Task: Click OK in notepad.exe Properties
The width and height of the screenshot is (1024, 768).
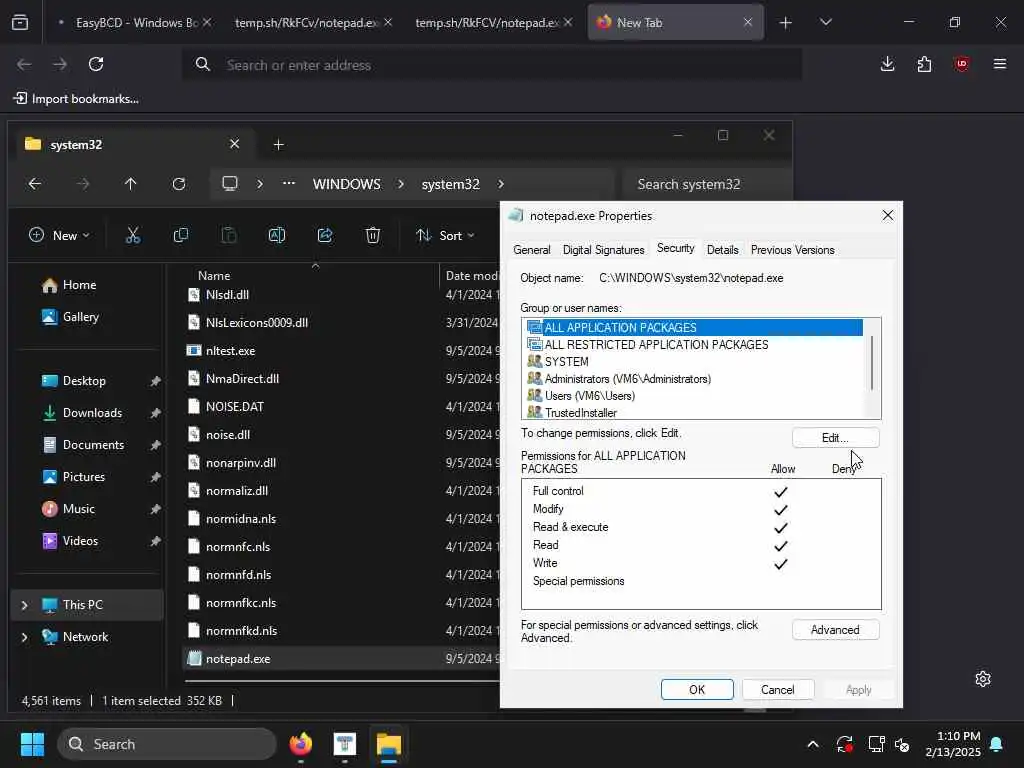Action: (697, 690)
